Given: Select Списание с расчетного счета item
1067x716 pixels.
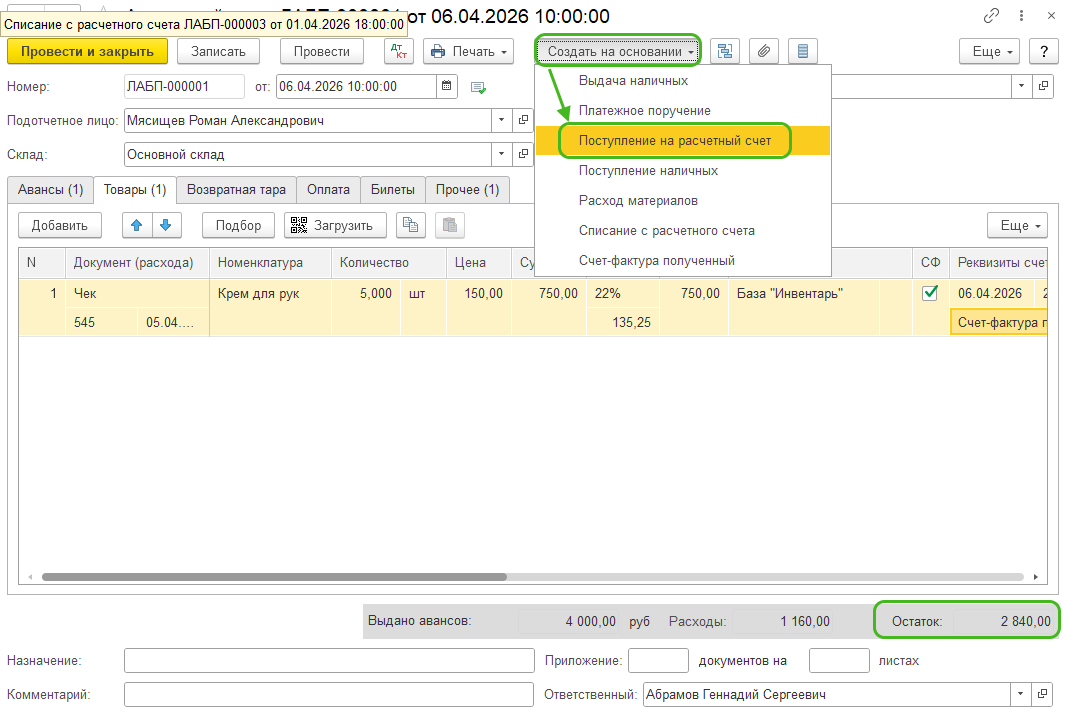Looking at the screenshot, I should [683, 230].
